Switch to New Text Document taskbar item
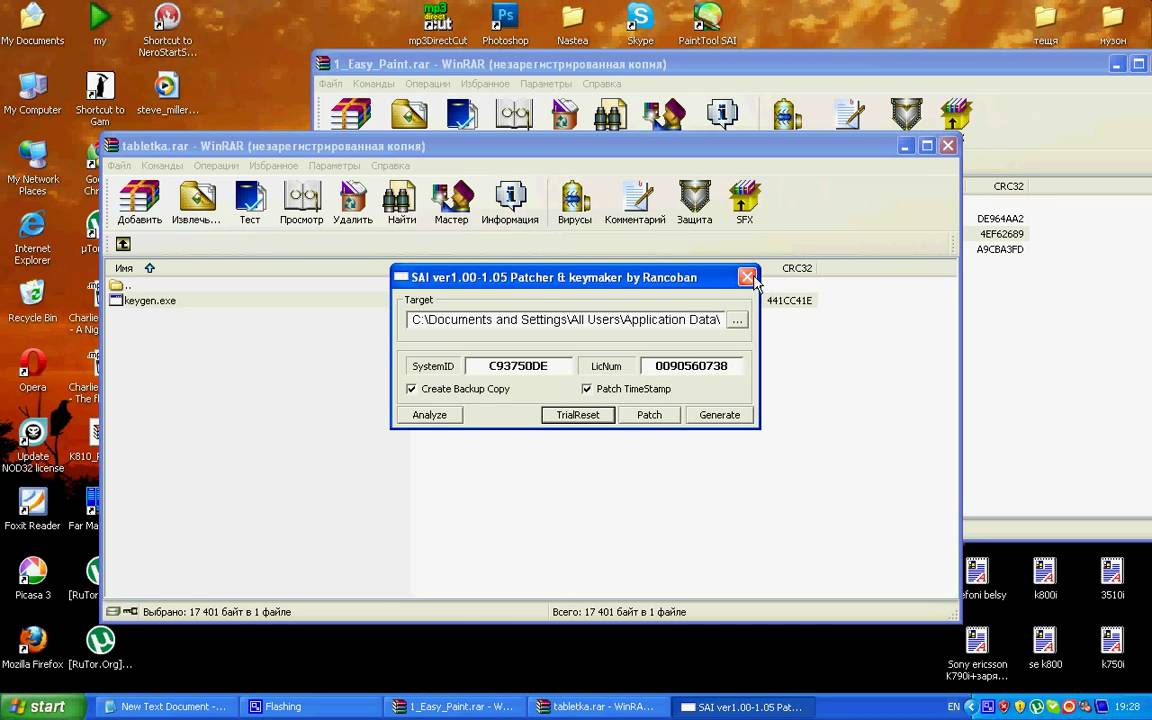This screenshot has height=720, width=1152. click(x=168, y=707)
